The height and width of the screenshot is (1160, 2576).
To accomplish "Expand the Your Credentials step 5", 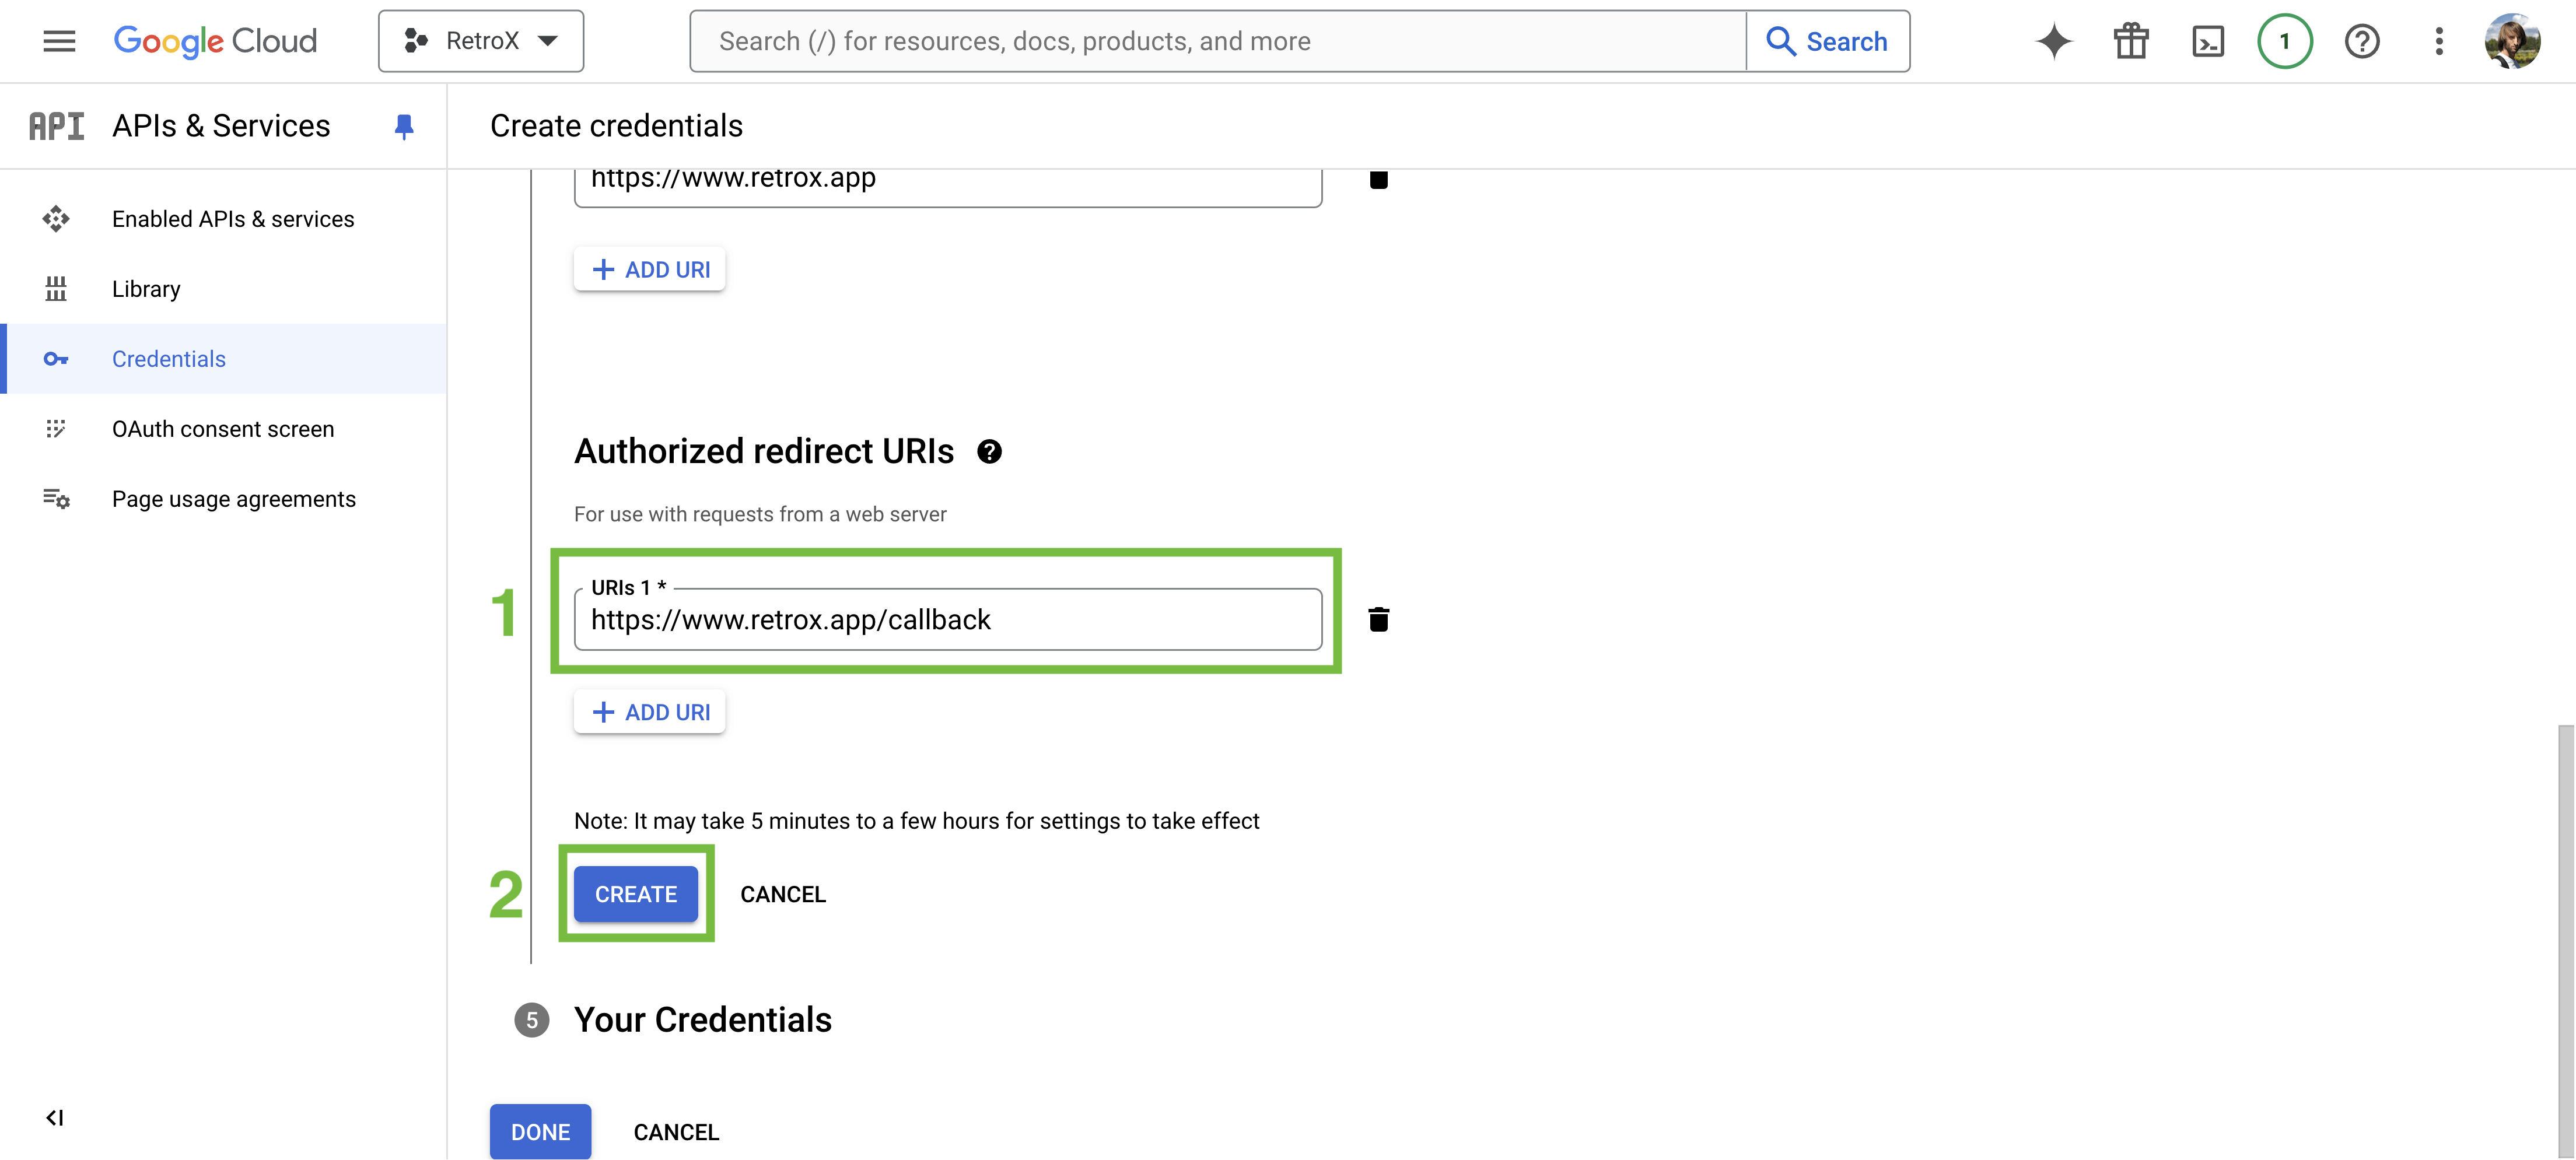I will [702, 1020].
